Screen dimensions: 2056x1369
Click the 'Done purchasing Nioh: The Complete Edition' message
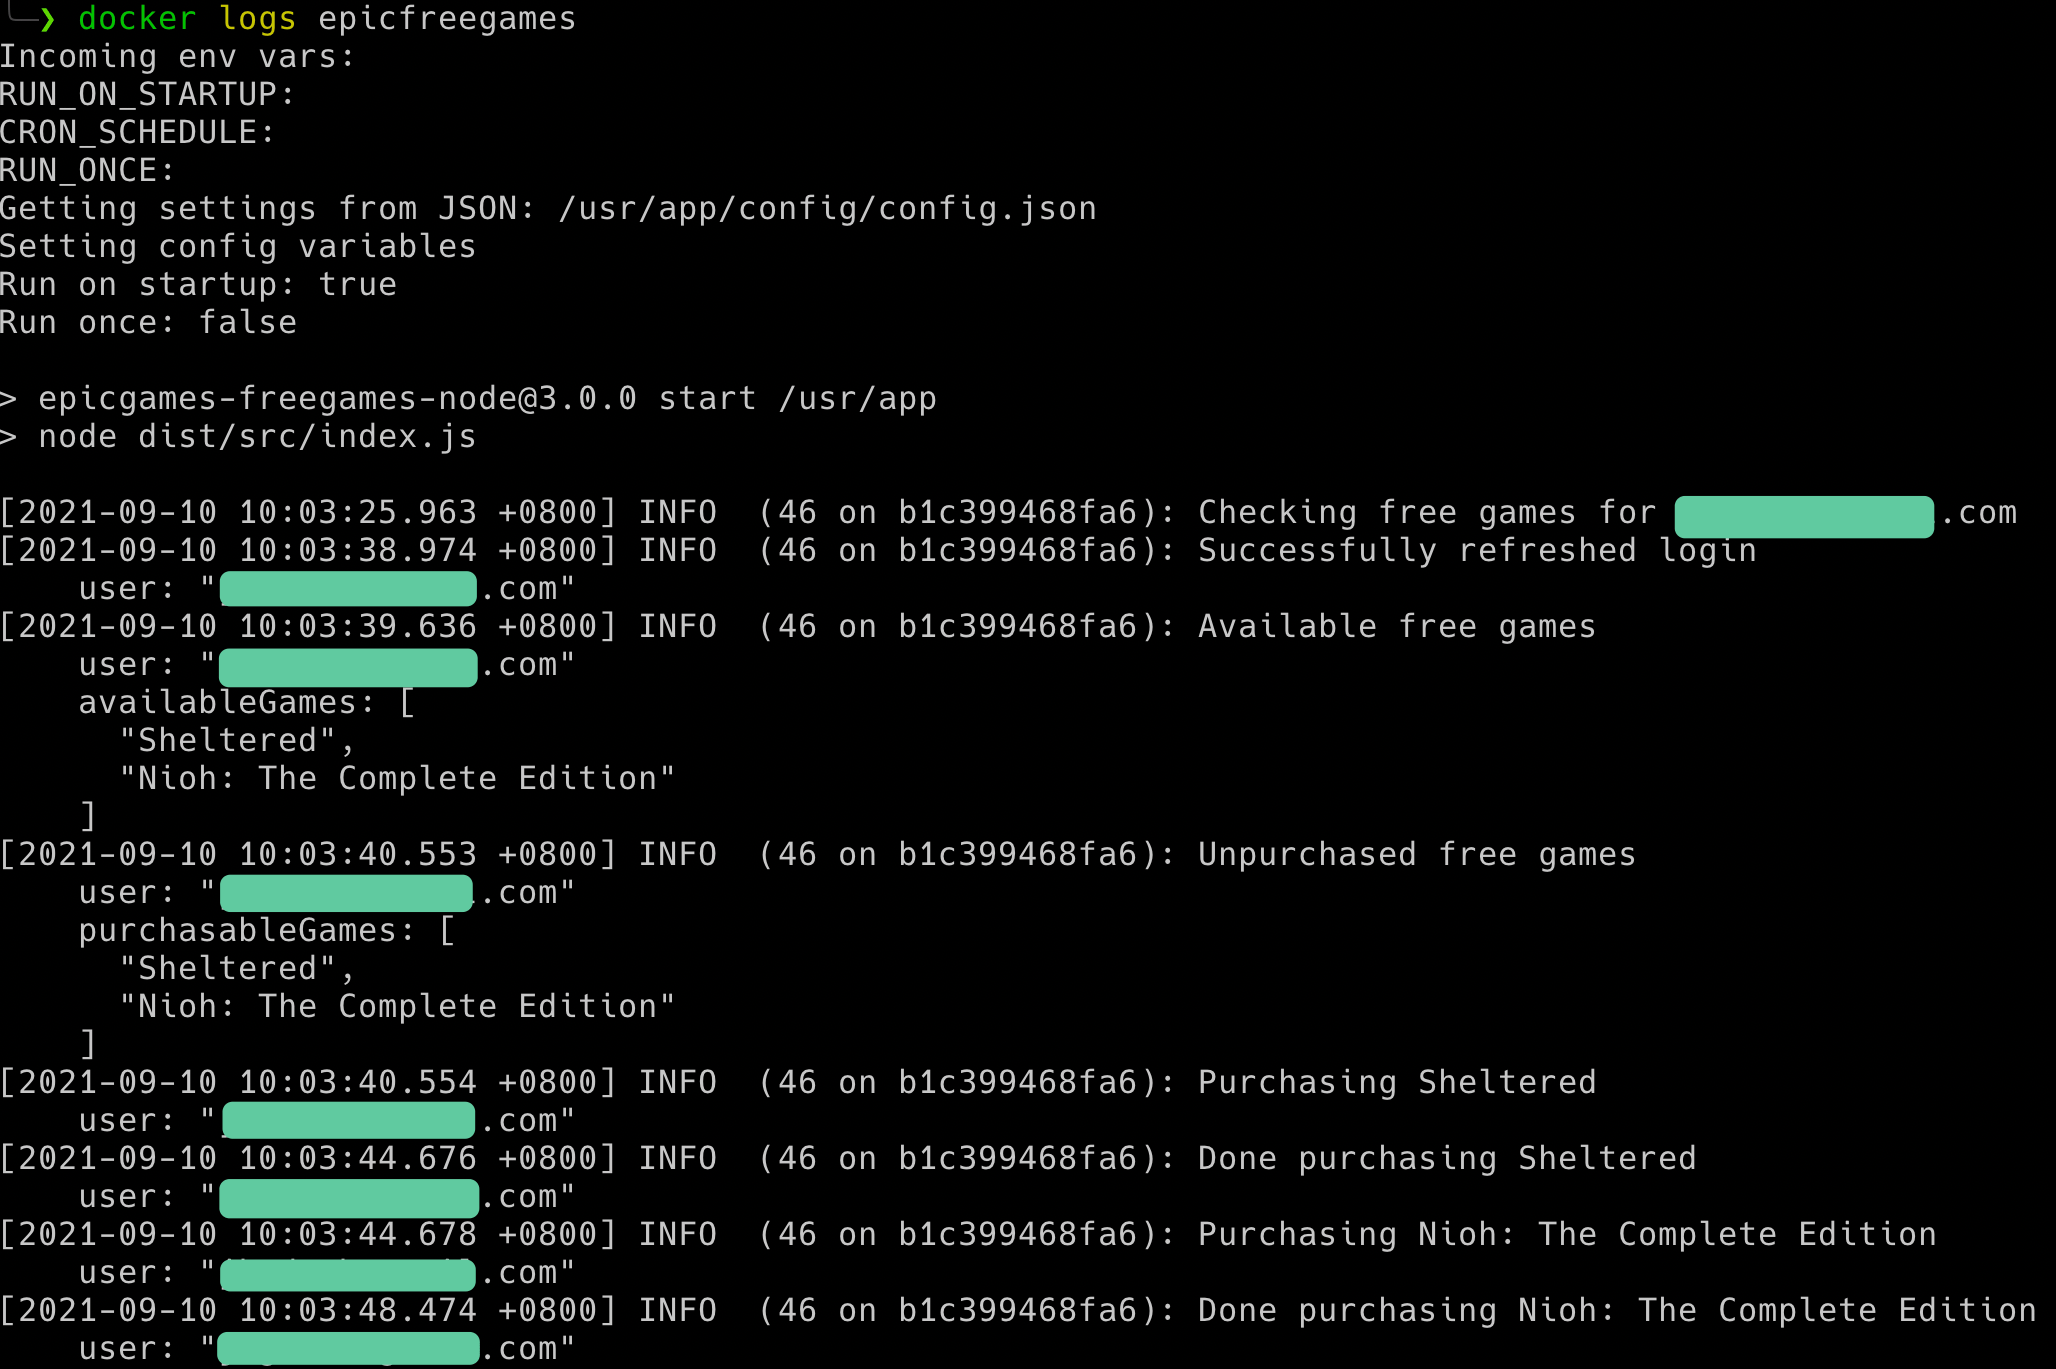1617,1311
